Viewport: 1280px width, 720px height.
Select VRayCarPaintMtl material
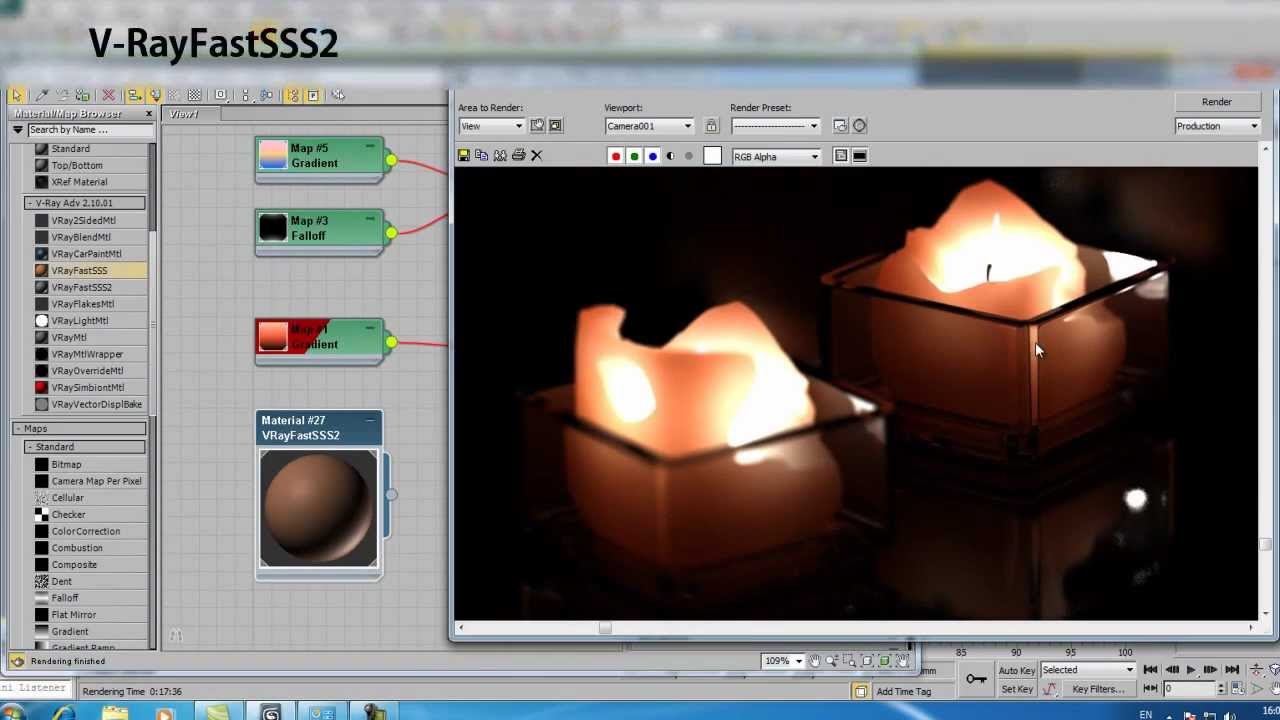tap(86, 254)
